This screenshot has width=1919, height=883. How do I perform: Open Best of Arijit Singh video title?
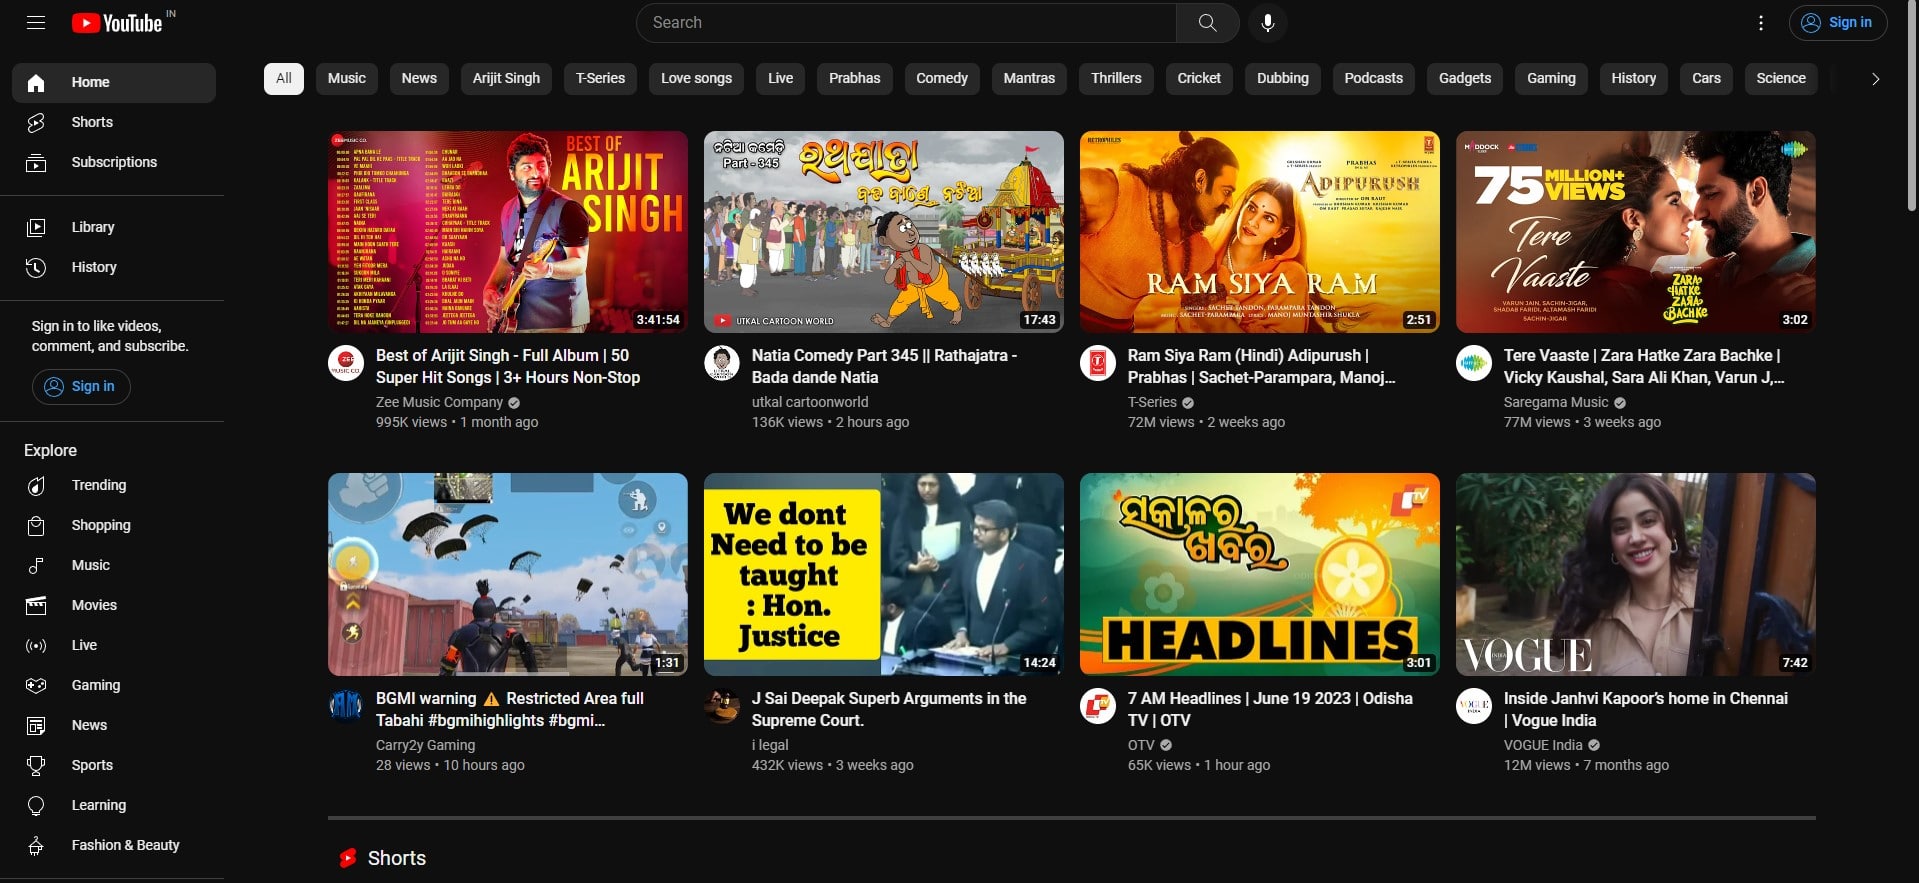click(508, 366)
